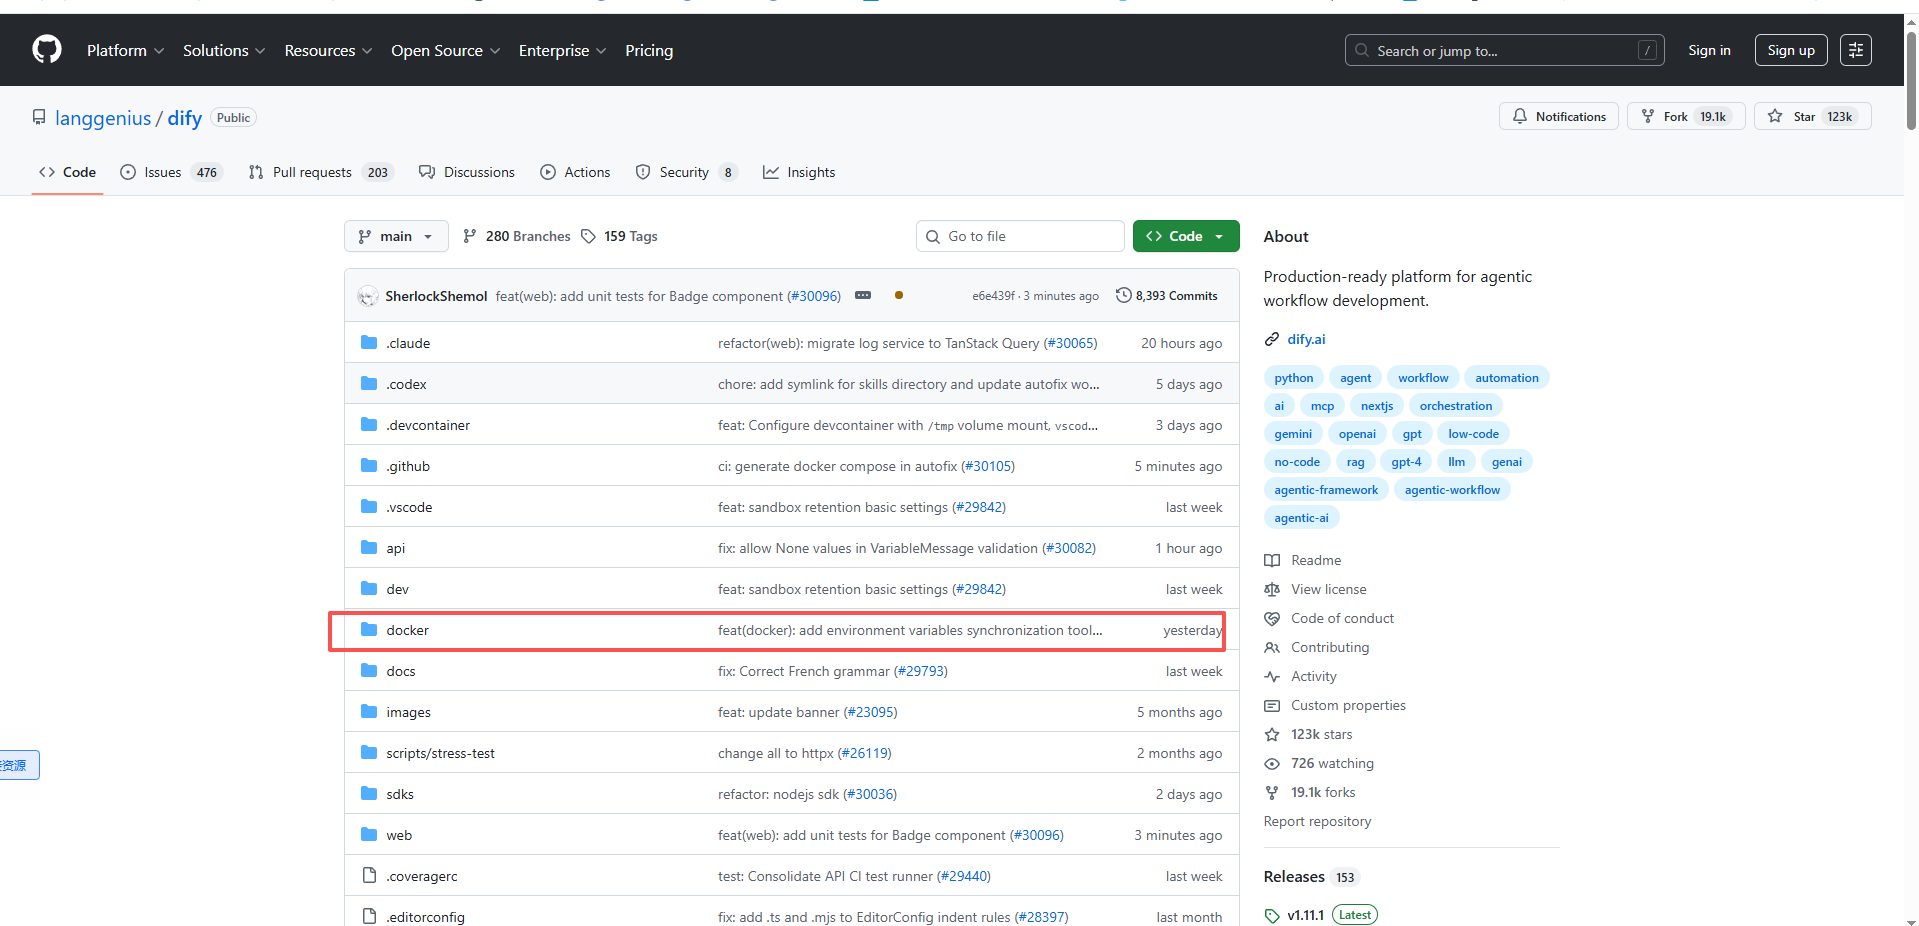Open the docs folder
This screenshot has height=926, width=1919.
[401, 671]
